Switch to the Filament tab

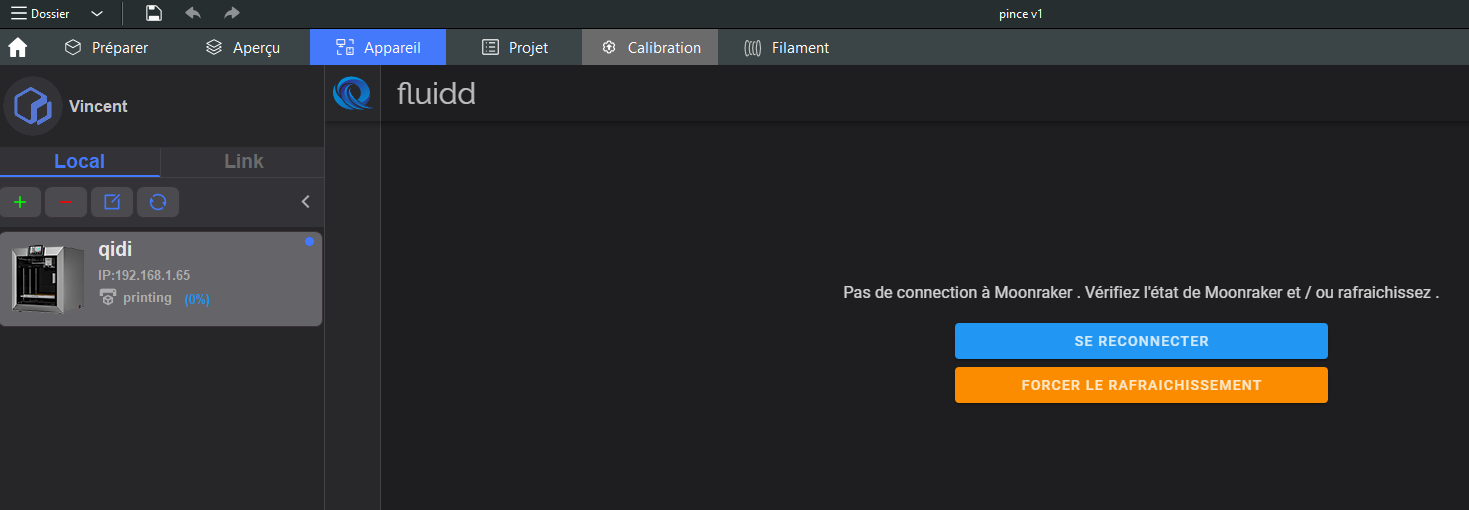click(787, 47)
